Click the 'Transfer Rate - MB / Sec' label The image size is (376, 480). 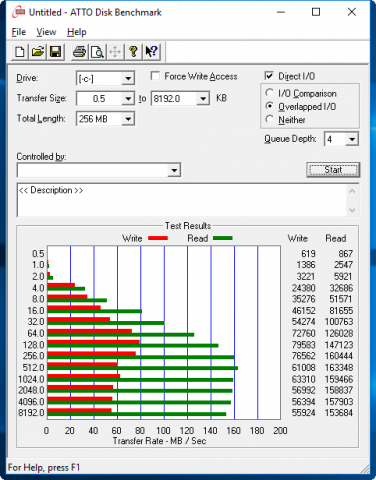(x=159, y=441)
